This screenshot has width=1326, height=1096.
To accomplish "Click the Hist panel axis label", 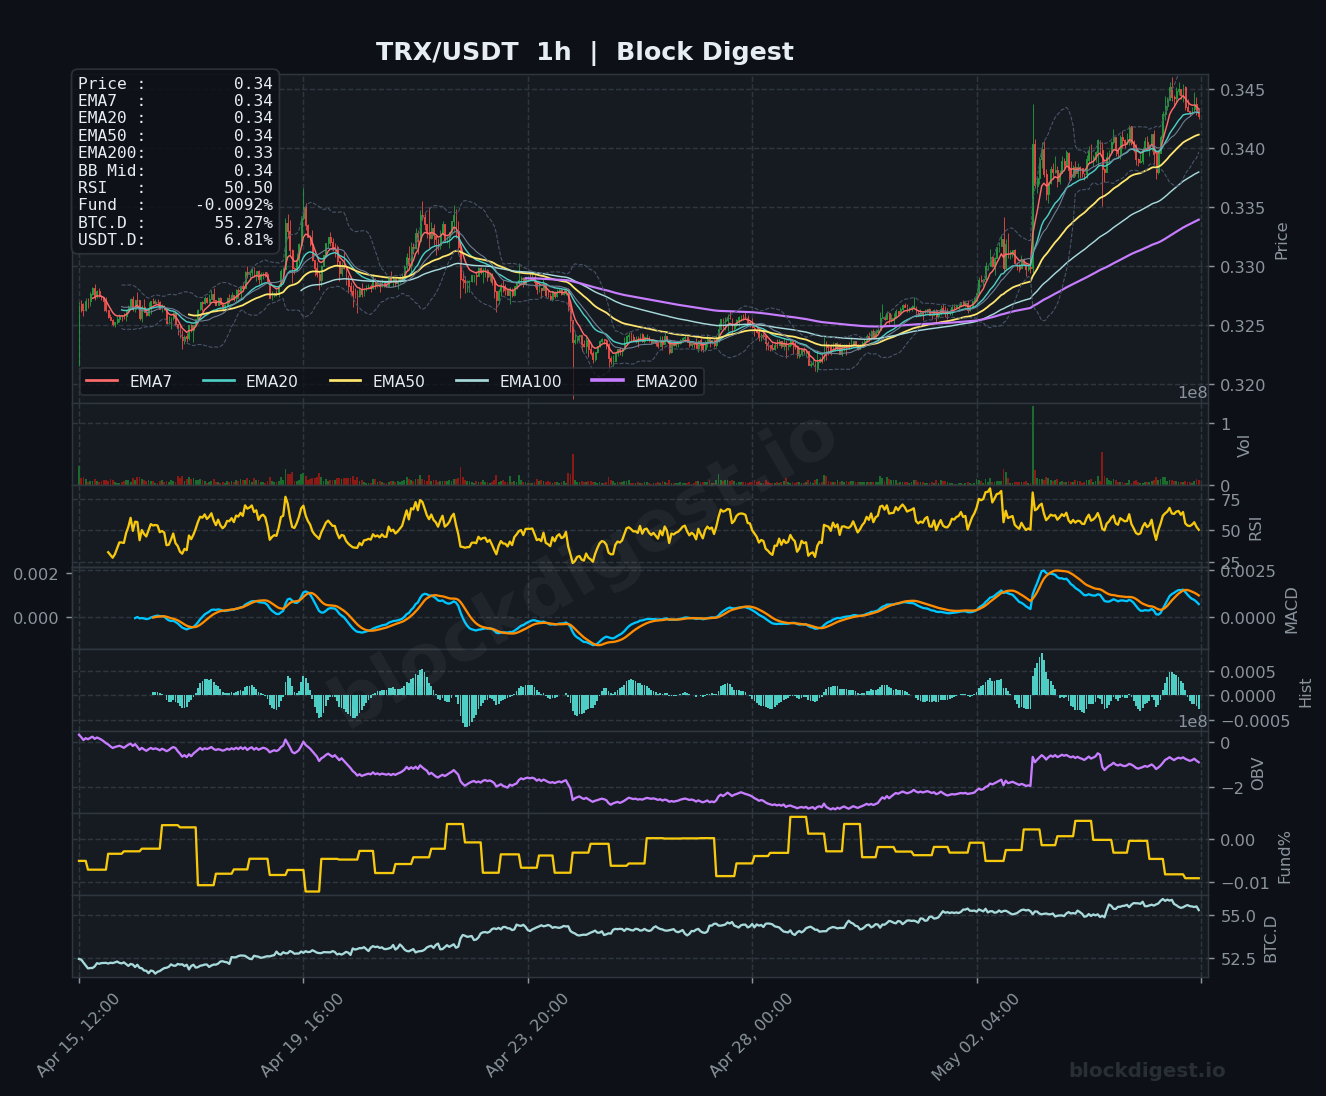I will tap(1305, 692).
